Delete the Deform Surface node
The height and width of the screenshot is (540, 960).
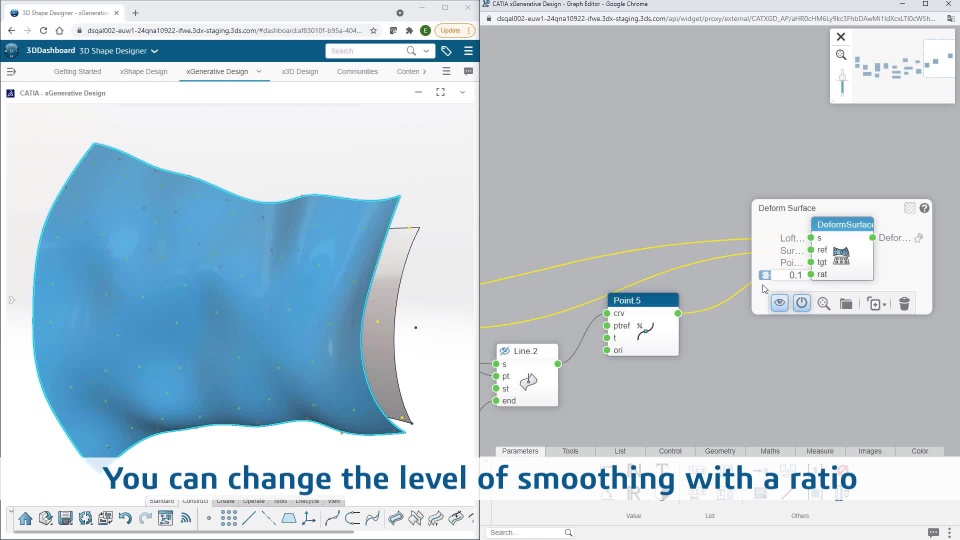click(904, 304)
